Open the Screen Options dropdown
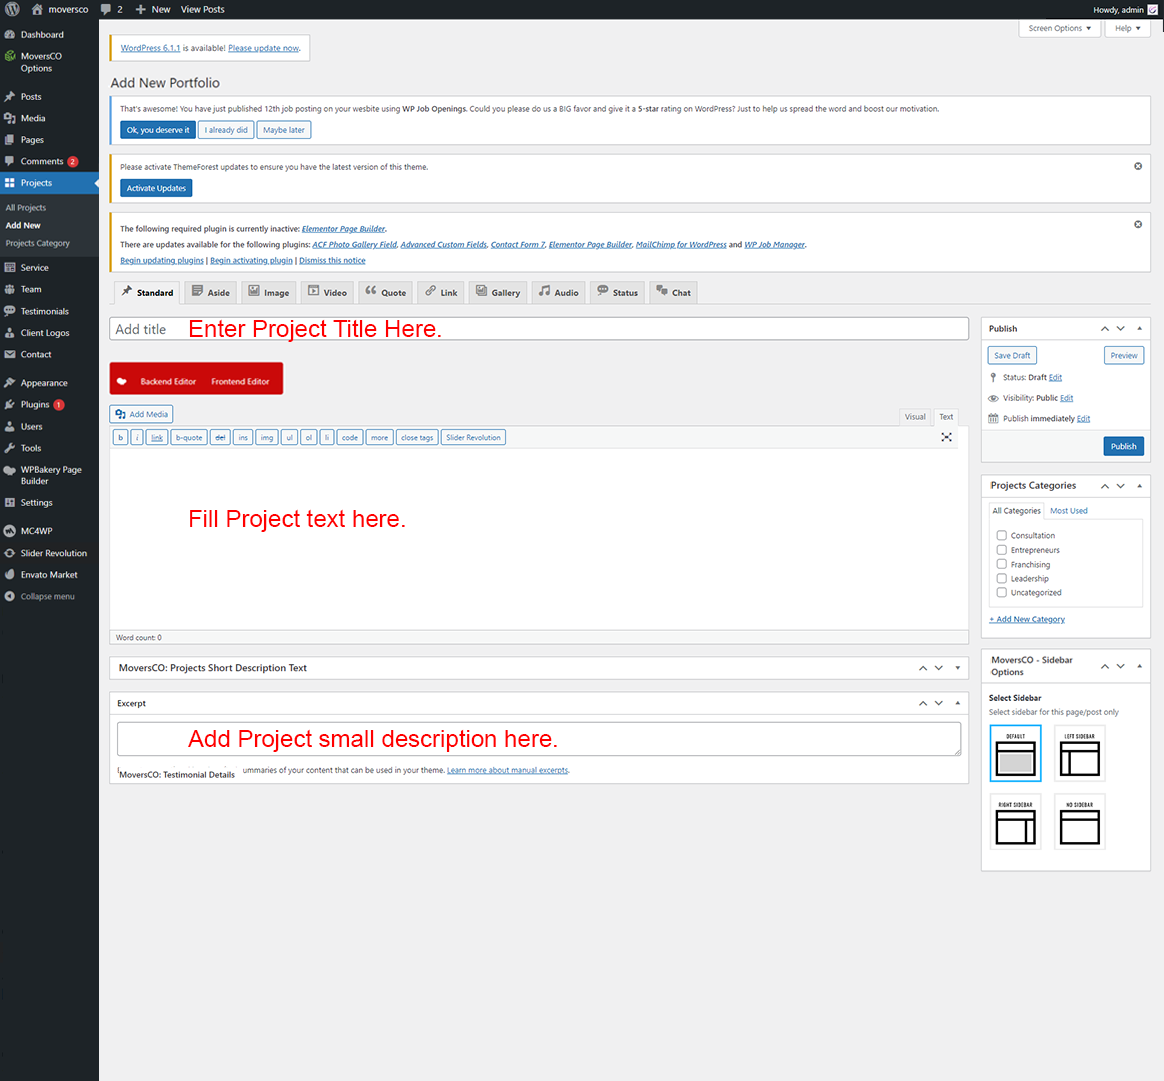Screen dimensions: 1164x1081 pos(1059,28)
